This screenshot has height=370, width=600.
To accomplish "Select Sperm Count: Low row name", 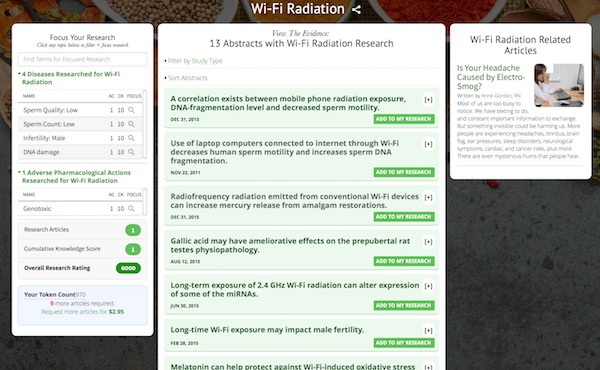I will (49, 124).
